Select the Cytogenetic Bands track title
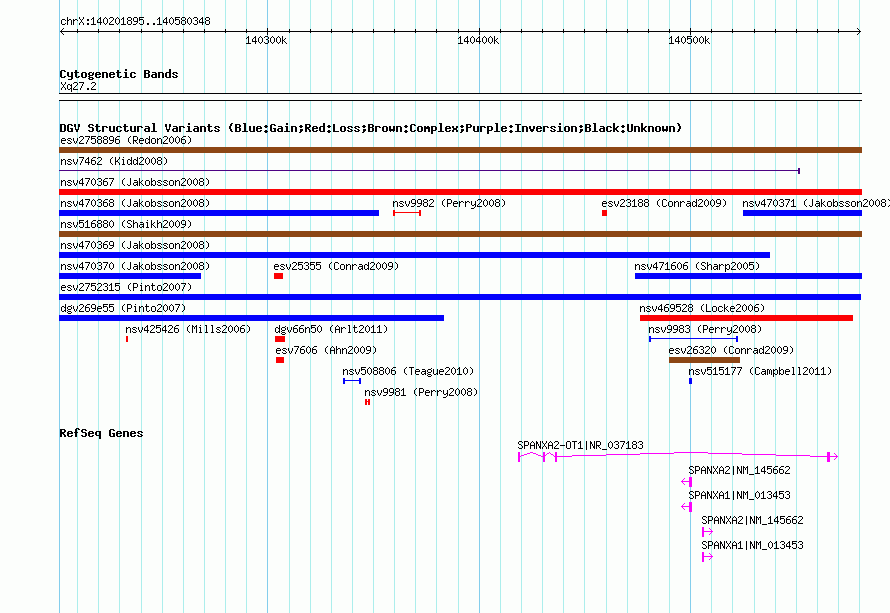Screen dimensions: 890x613 tap(119, 74)
